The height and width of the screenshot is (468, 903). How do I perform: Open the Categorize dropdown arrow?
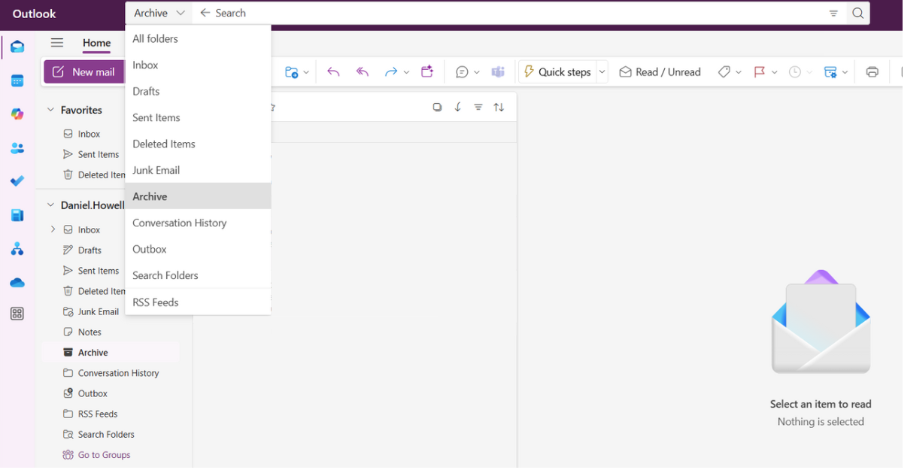point(738,73)
